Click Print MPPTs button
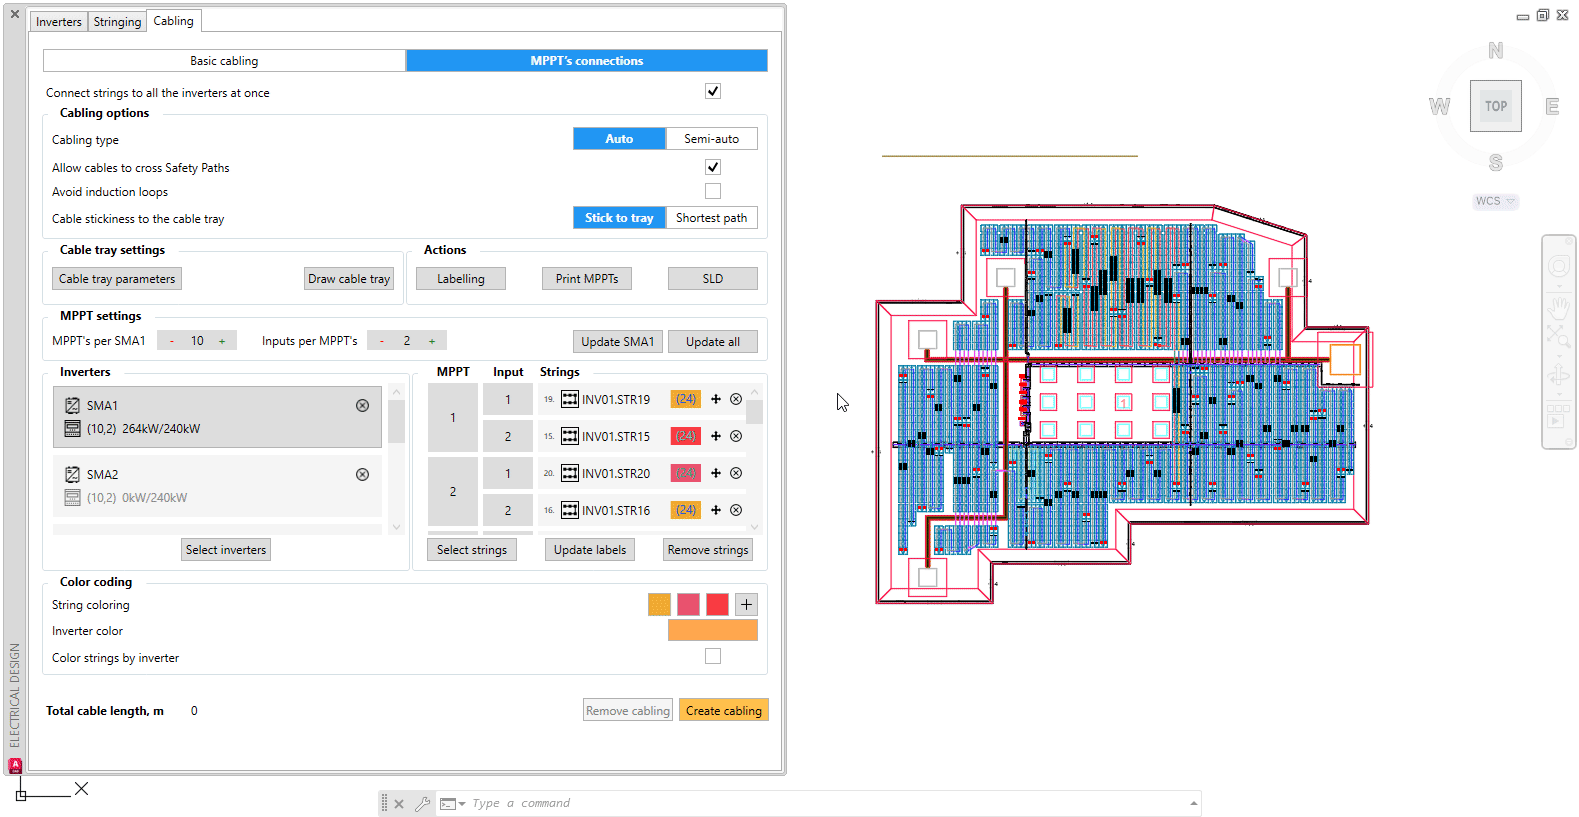 pyautogui.click(x=587, y=279)
